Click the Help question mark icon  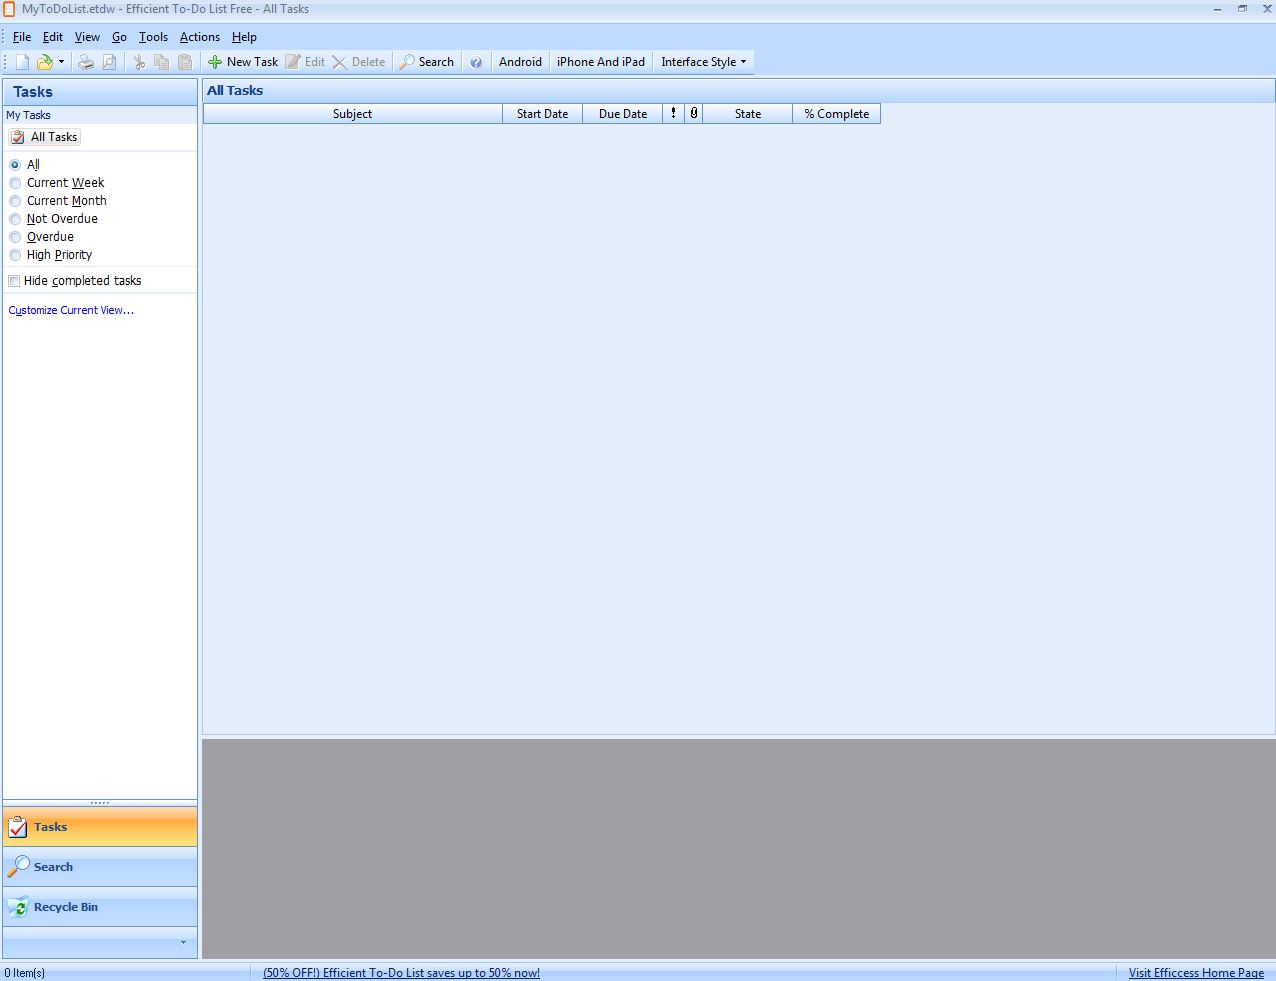(x=476, y=61)
